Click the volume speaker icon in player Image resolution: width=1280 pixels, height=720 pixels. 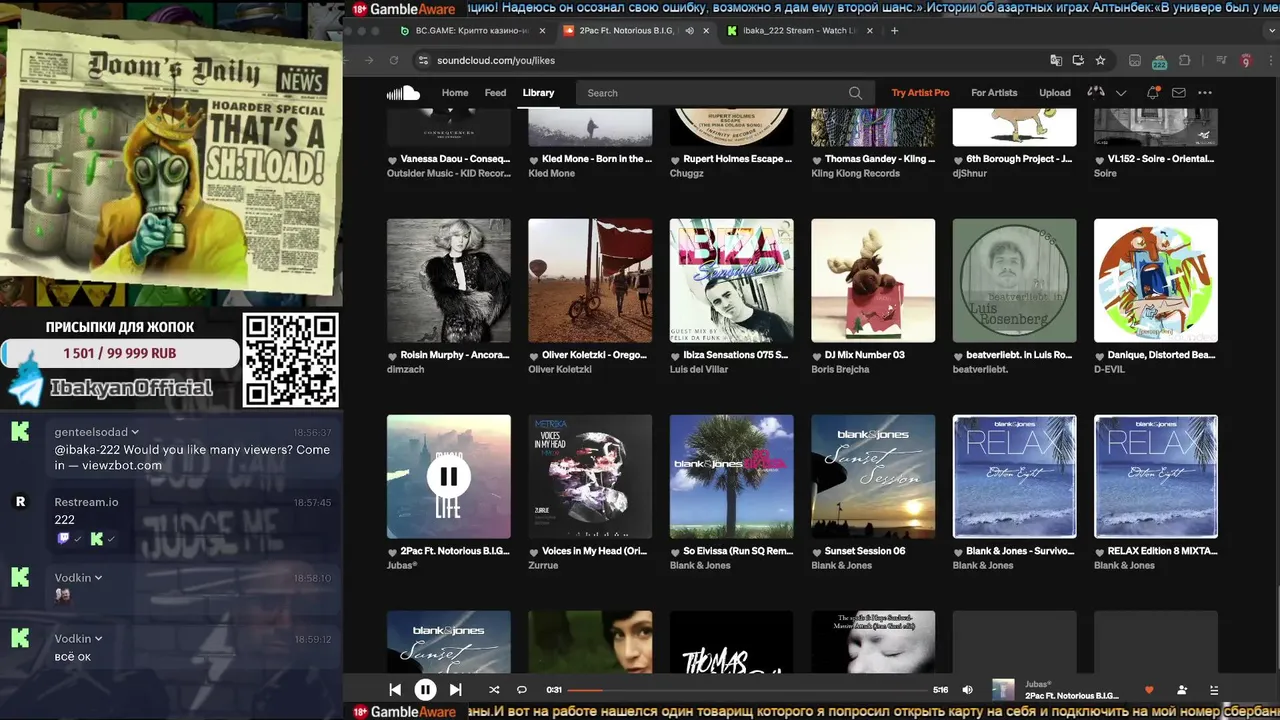967,690
